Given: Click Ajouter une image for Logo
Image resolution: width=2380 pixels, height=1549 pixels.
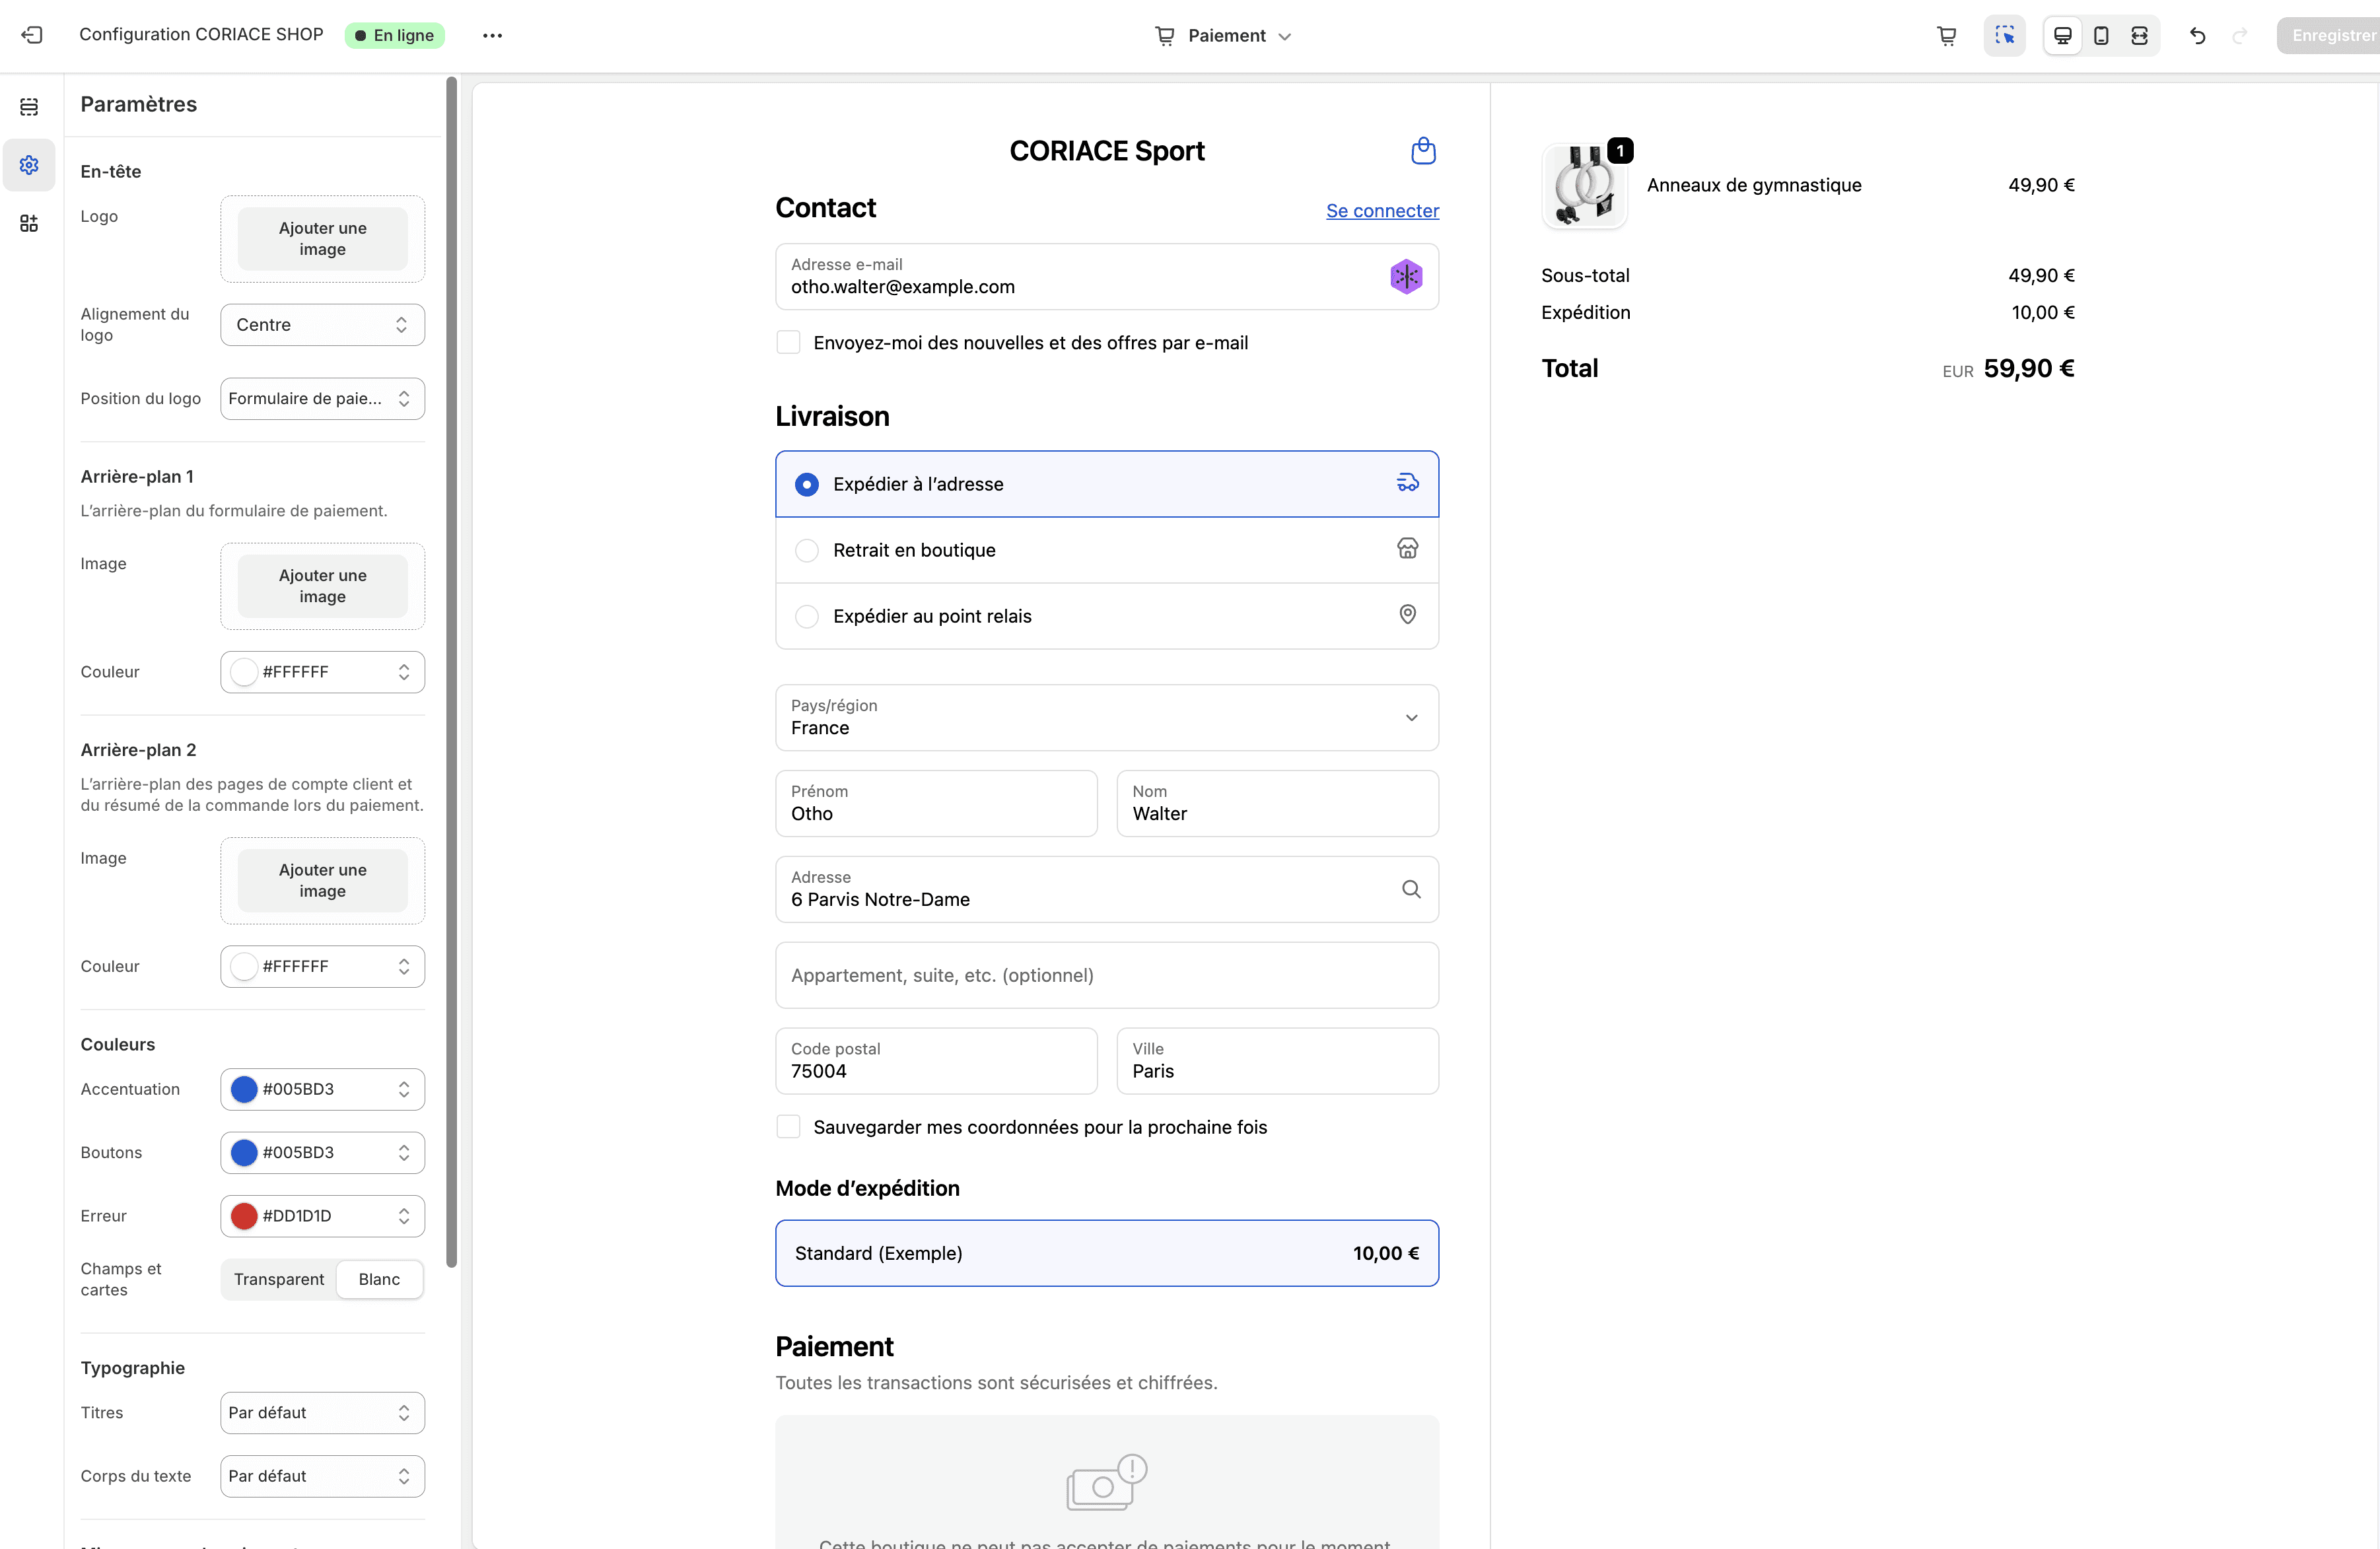Looking at the screenshot, I should 322,238.
